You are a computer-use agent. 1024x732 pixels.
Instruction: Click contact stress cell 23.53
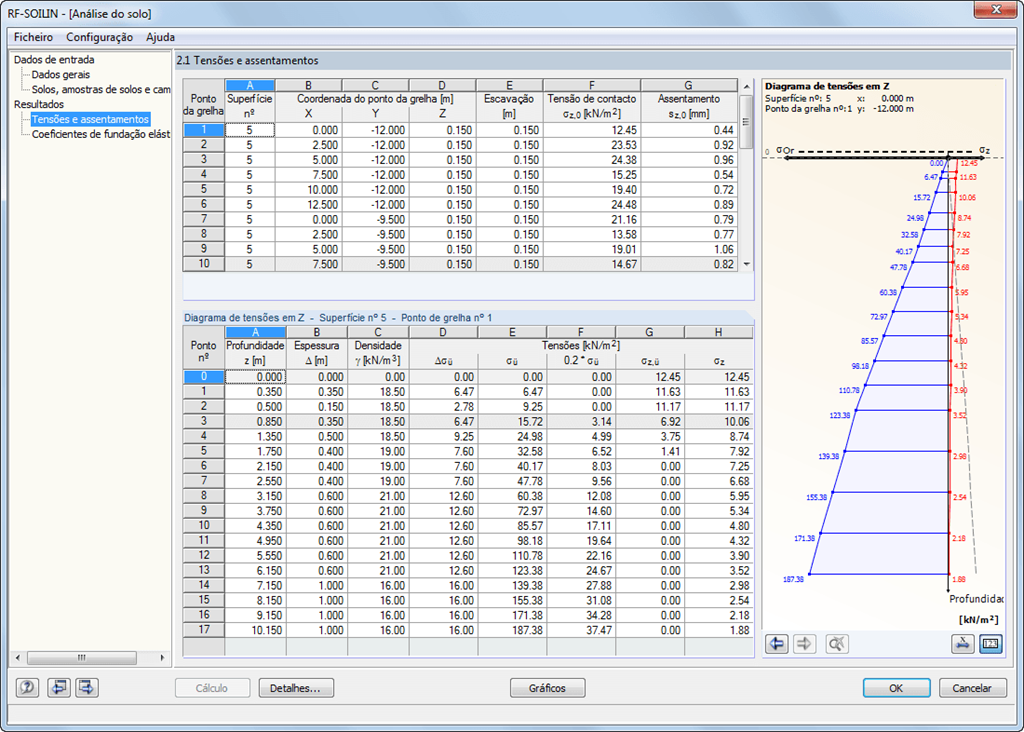(591, 145)
